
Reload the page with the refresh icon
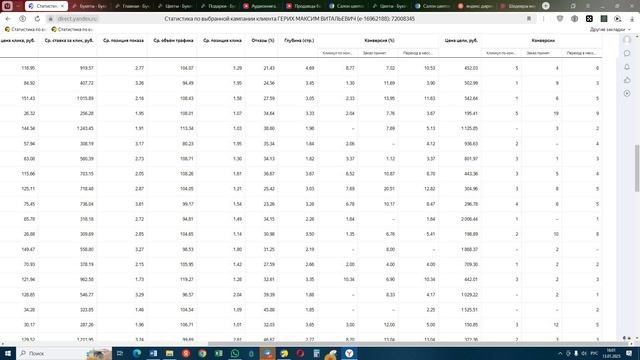click(37, 19)
